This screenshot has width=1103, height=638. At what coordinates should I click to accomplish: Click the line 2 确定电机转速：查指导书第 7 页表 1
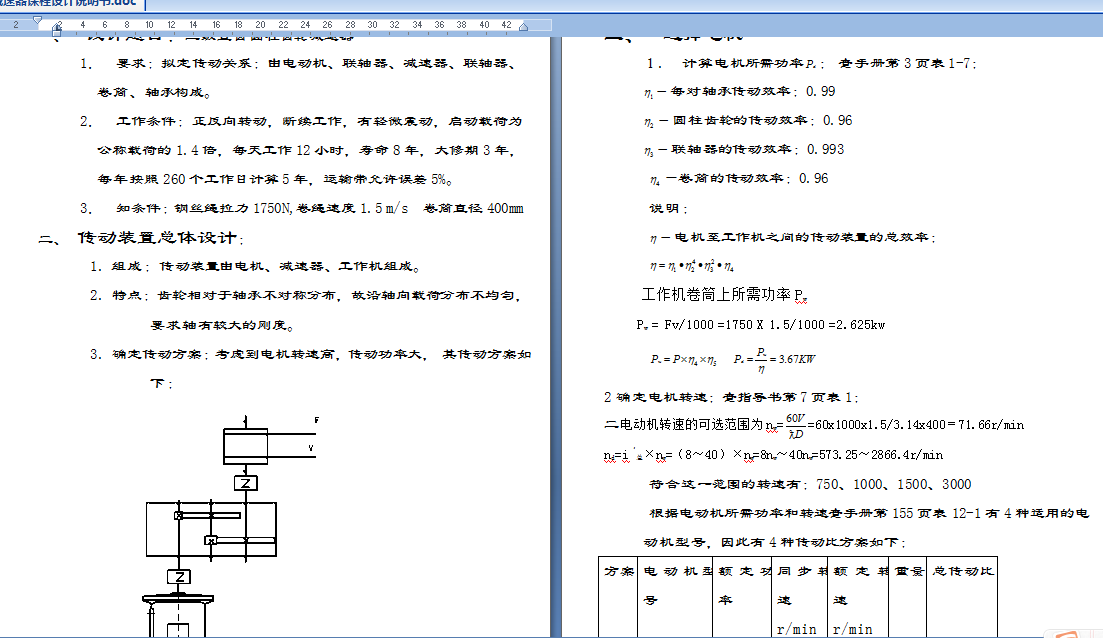tap(732, 397)
